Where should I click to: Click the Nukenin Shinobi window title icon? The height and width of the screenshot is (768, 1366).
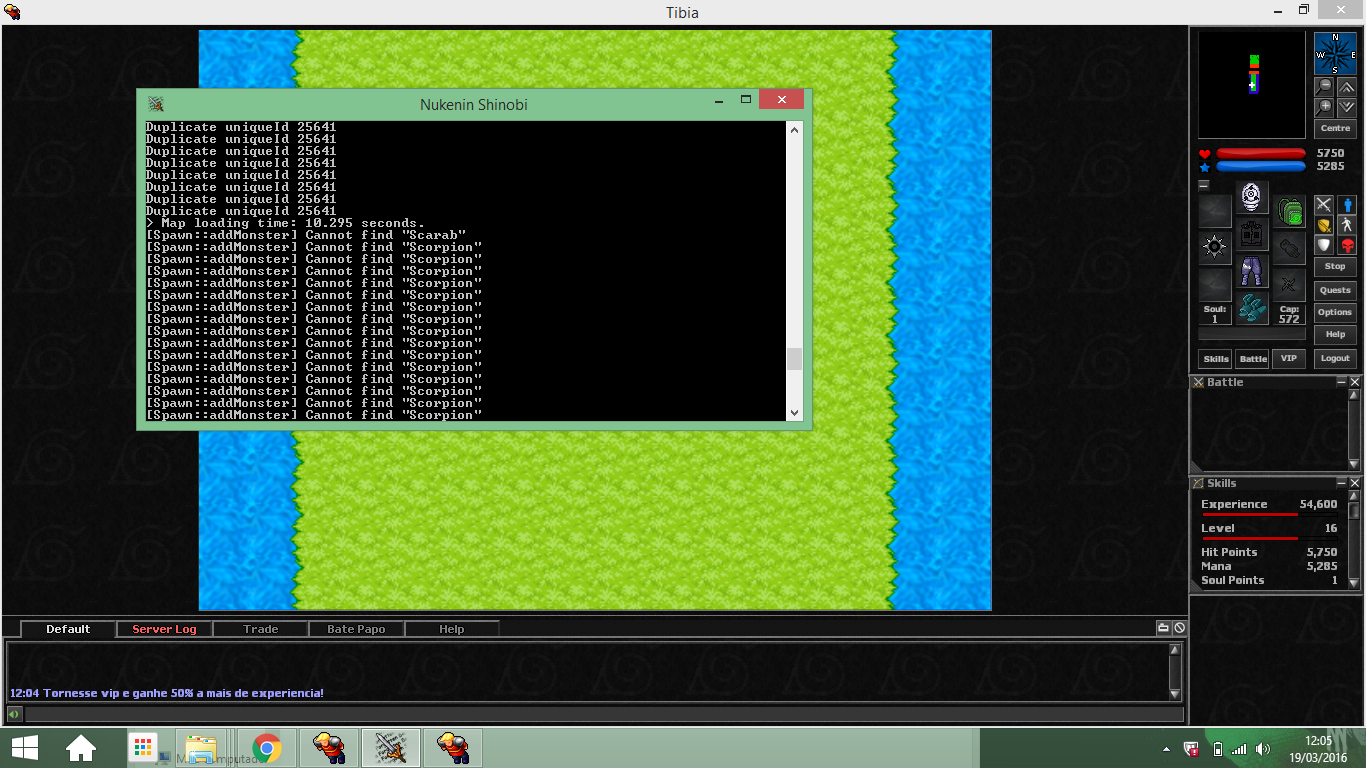point(156,104)
